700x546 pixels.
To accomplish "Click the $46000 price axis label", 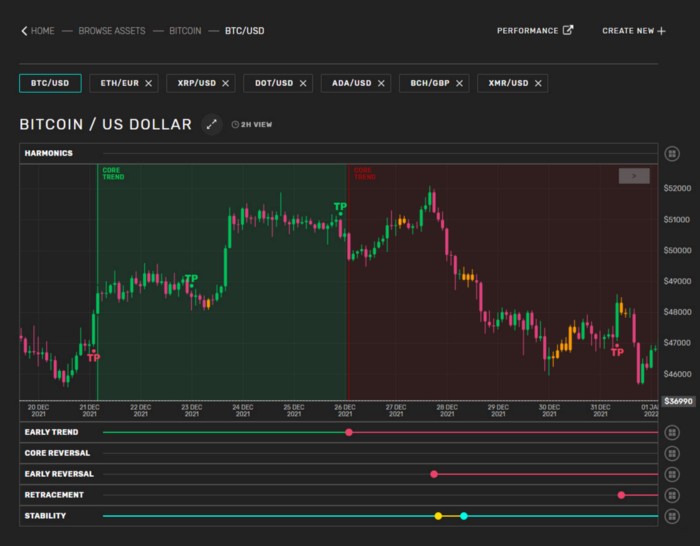I will point(677,374).
